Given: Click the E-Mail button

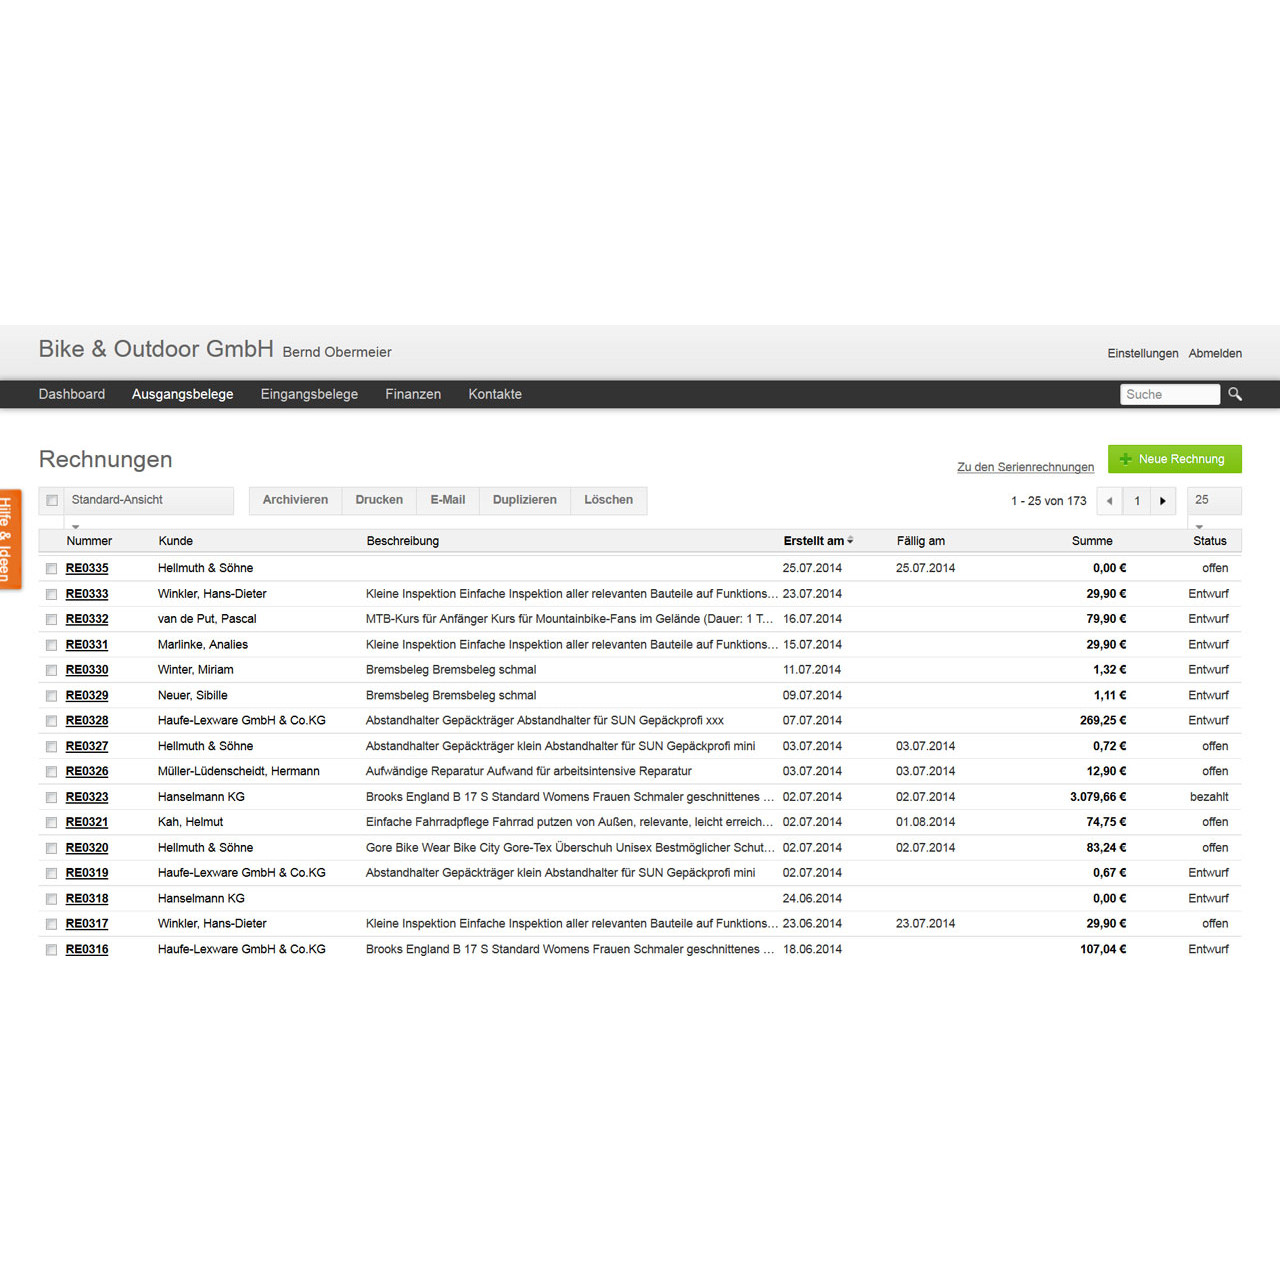Looking at the screenshot, I should 448,500.
